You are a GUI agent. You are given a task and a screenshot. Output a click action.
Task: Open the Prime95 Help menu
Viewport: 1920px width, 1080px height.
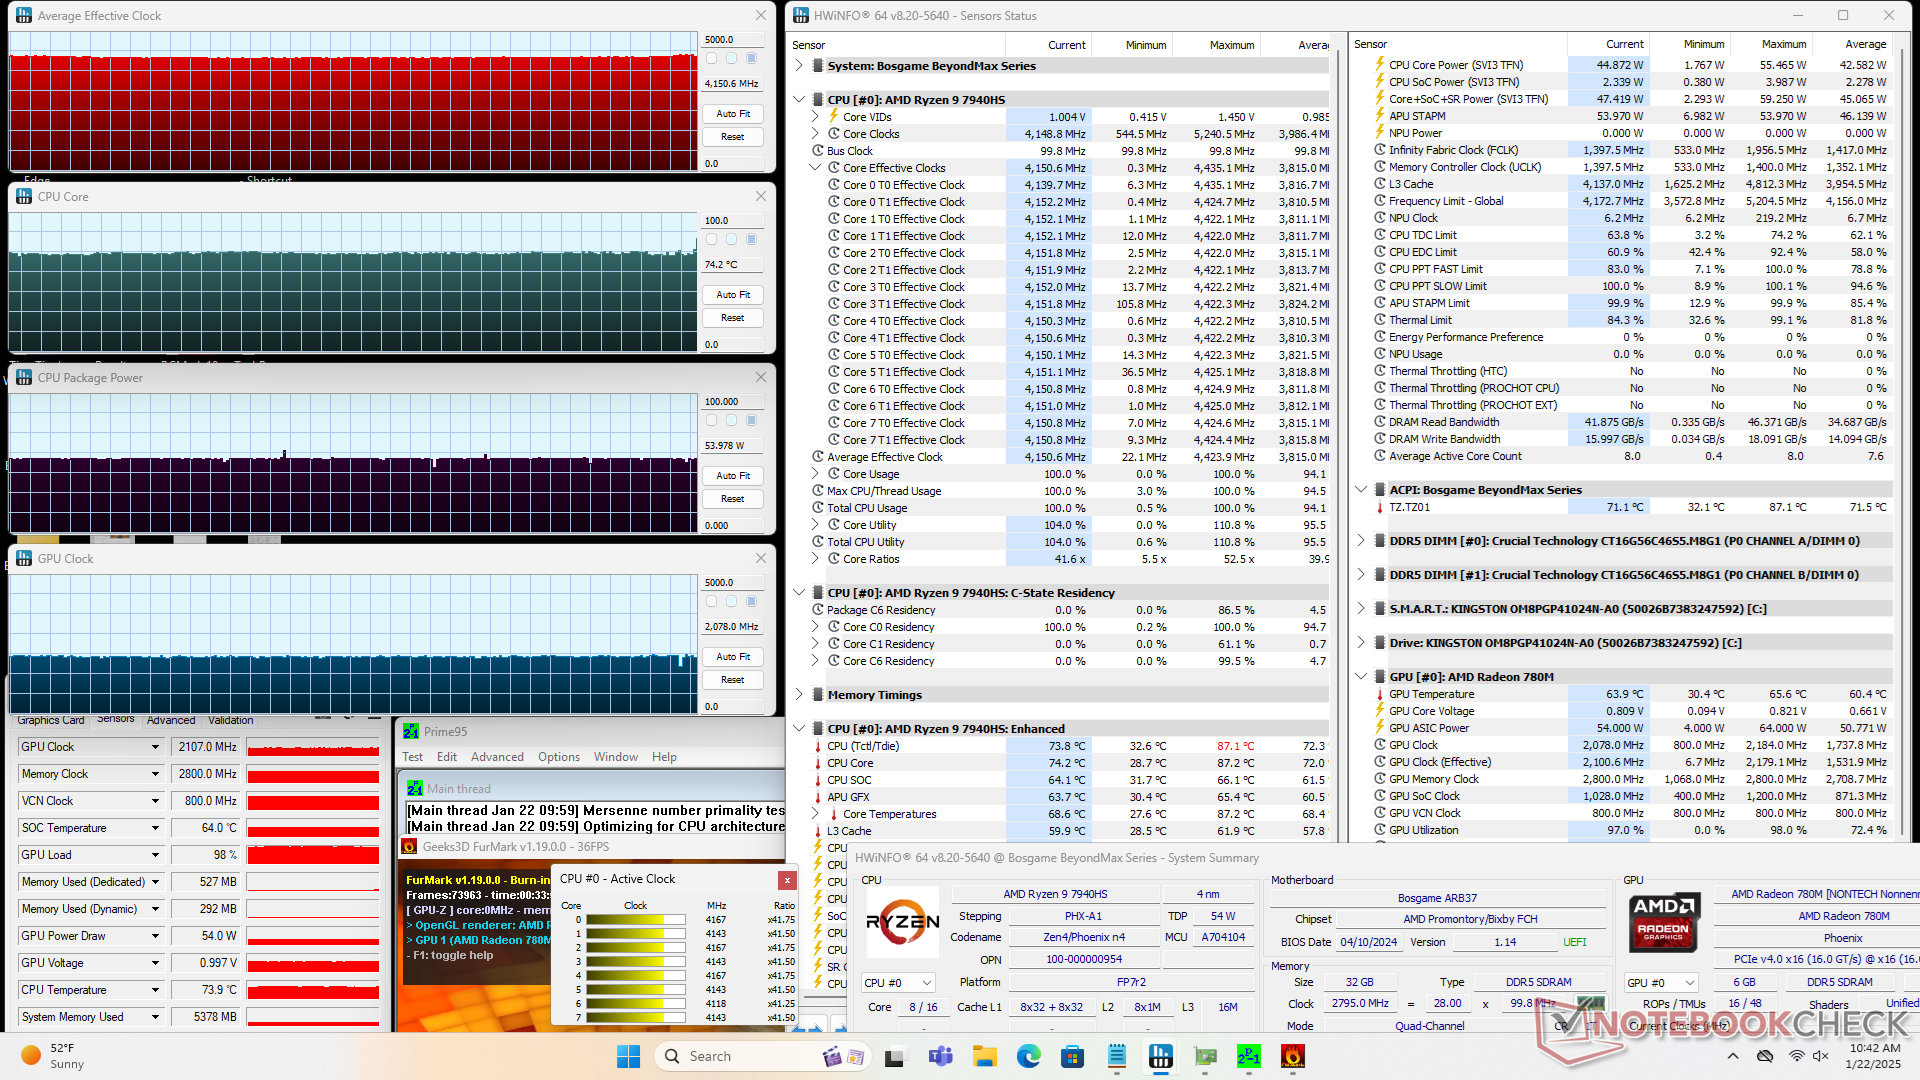tap(664, 757)
